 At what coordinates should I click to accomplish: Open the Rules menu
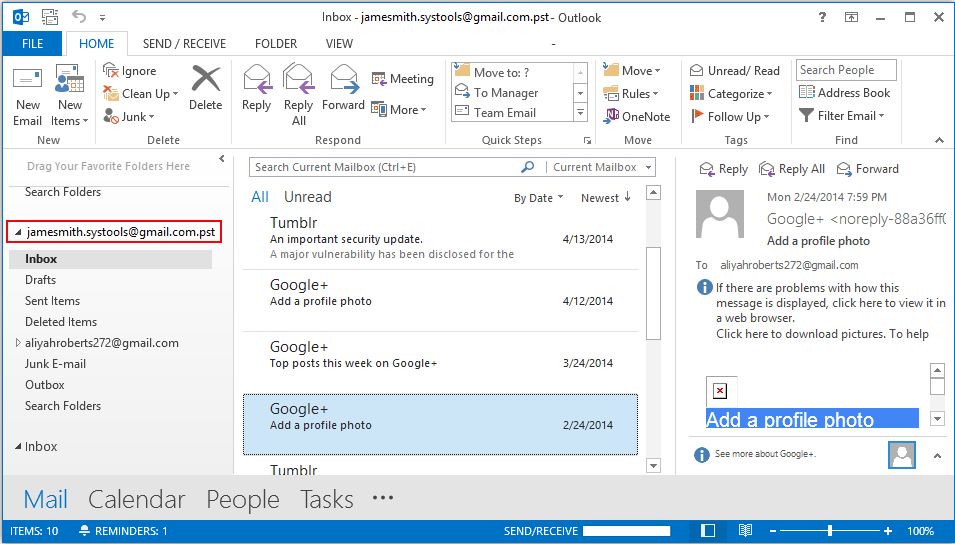[x=630, y=93]
